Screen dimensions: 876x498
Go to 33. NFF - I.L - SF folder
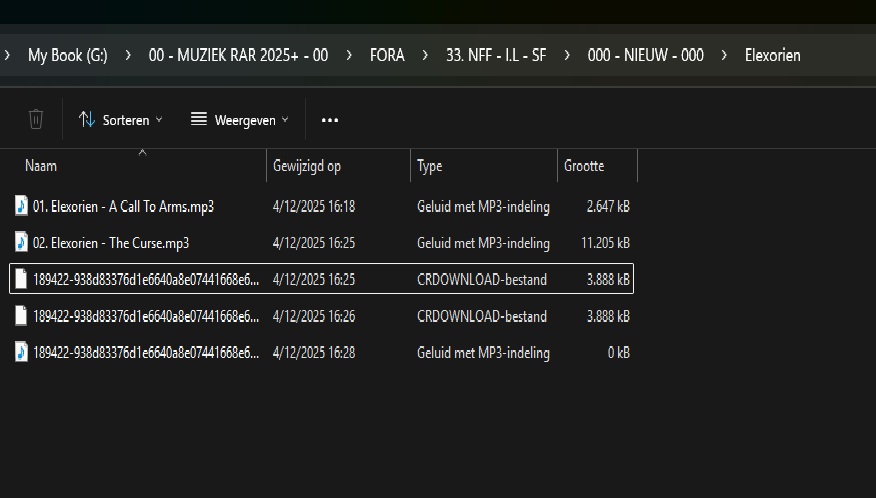496,55
